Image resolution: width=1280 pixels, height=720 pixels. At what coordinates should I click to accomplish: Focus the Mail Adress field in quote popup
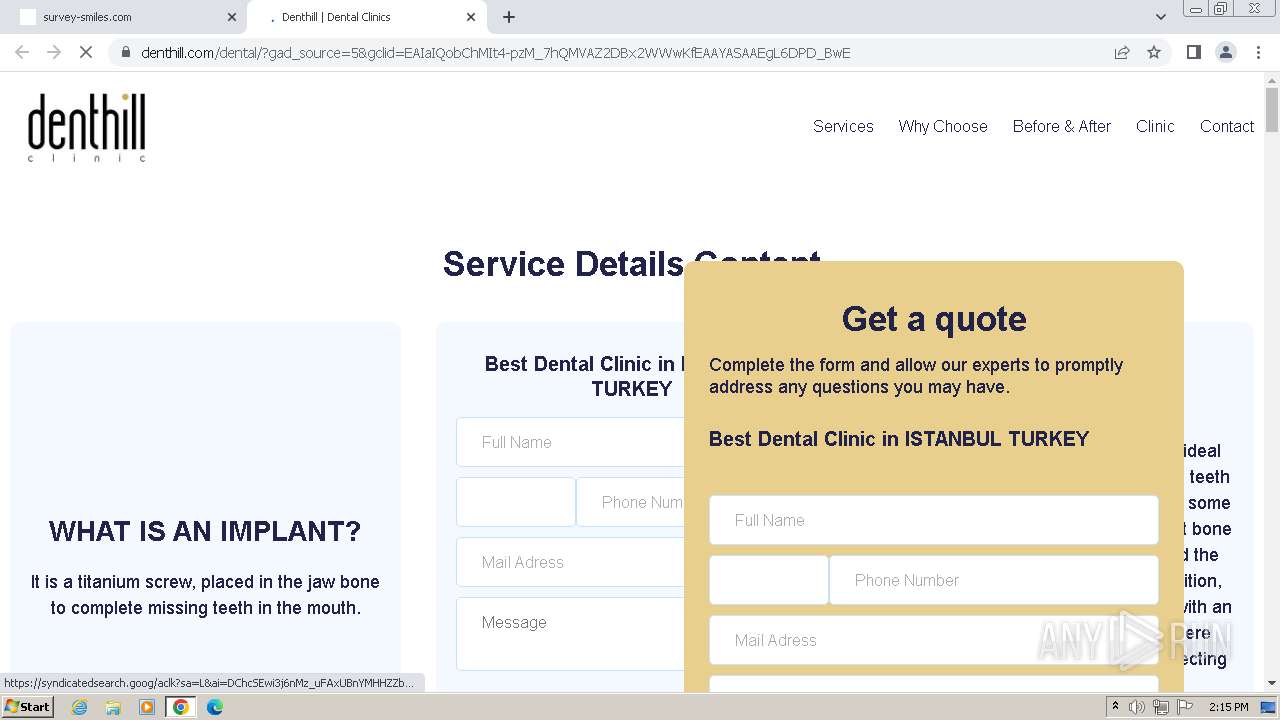click(x=934, y=640)
